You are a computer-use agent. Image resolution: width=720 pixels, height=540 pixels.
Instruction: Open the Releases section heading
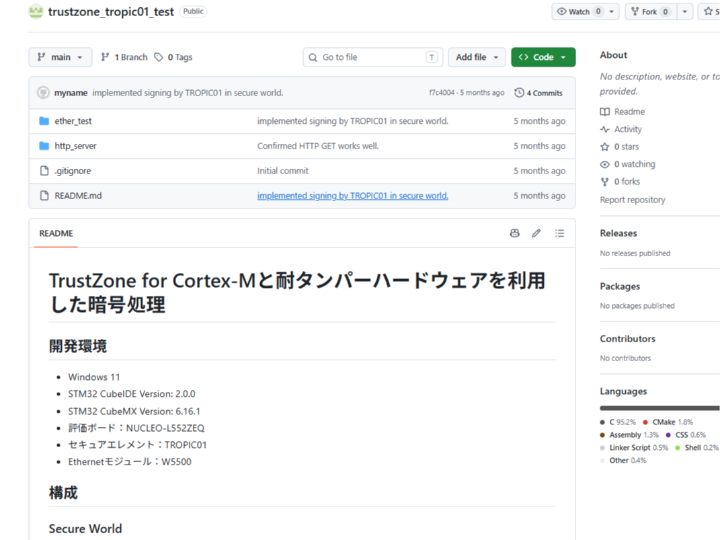[x=619, y=233]
